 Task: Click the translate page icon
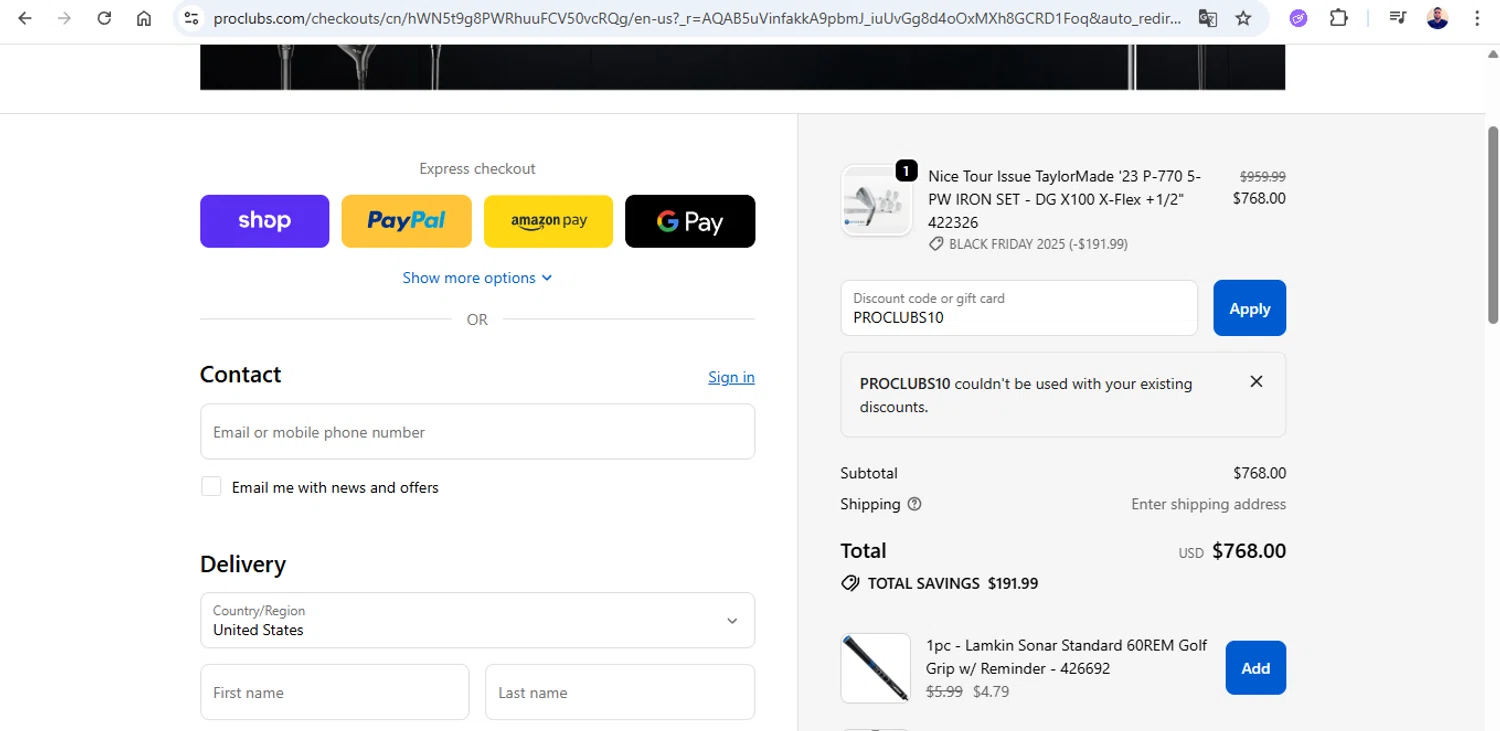pyautogui.click(x=1208, y=18)
